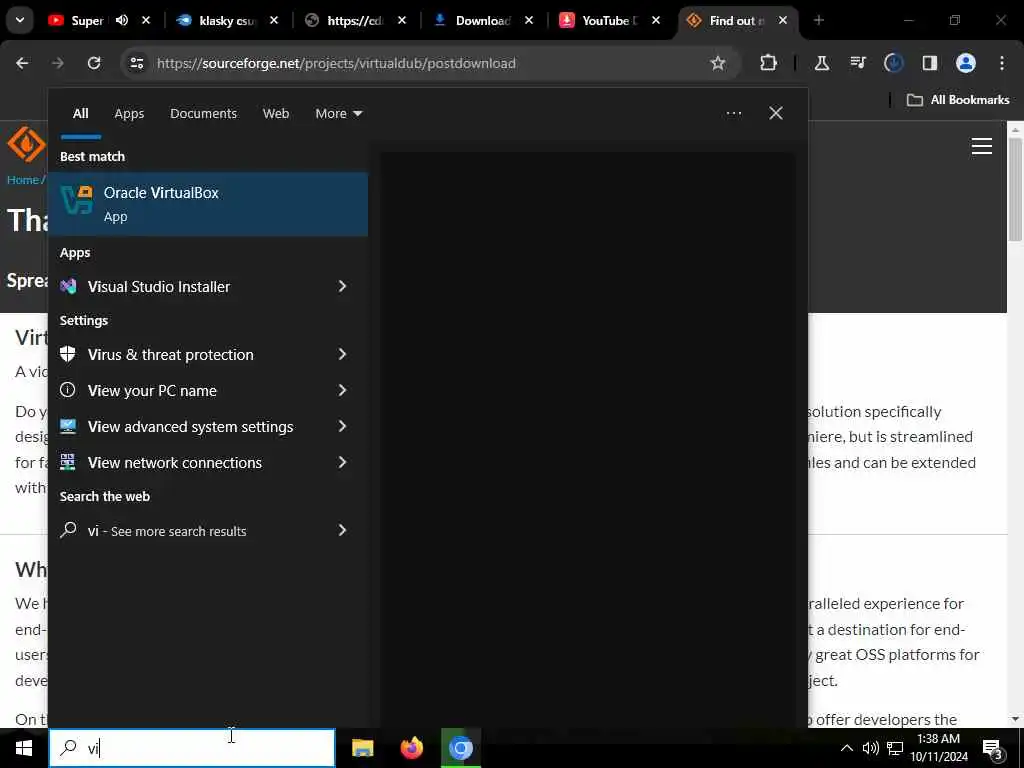Select the Web search filter tab
The image size is (1024, 768).
(276, 114)
